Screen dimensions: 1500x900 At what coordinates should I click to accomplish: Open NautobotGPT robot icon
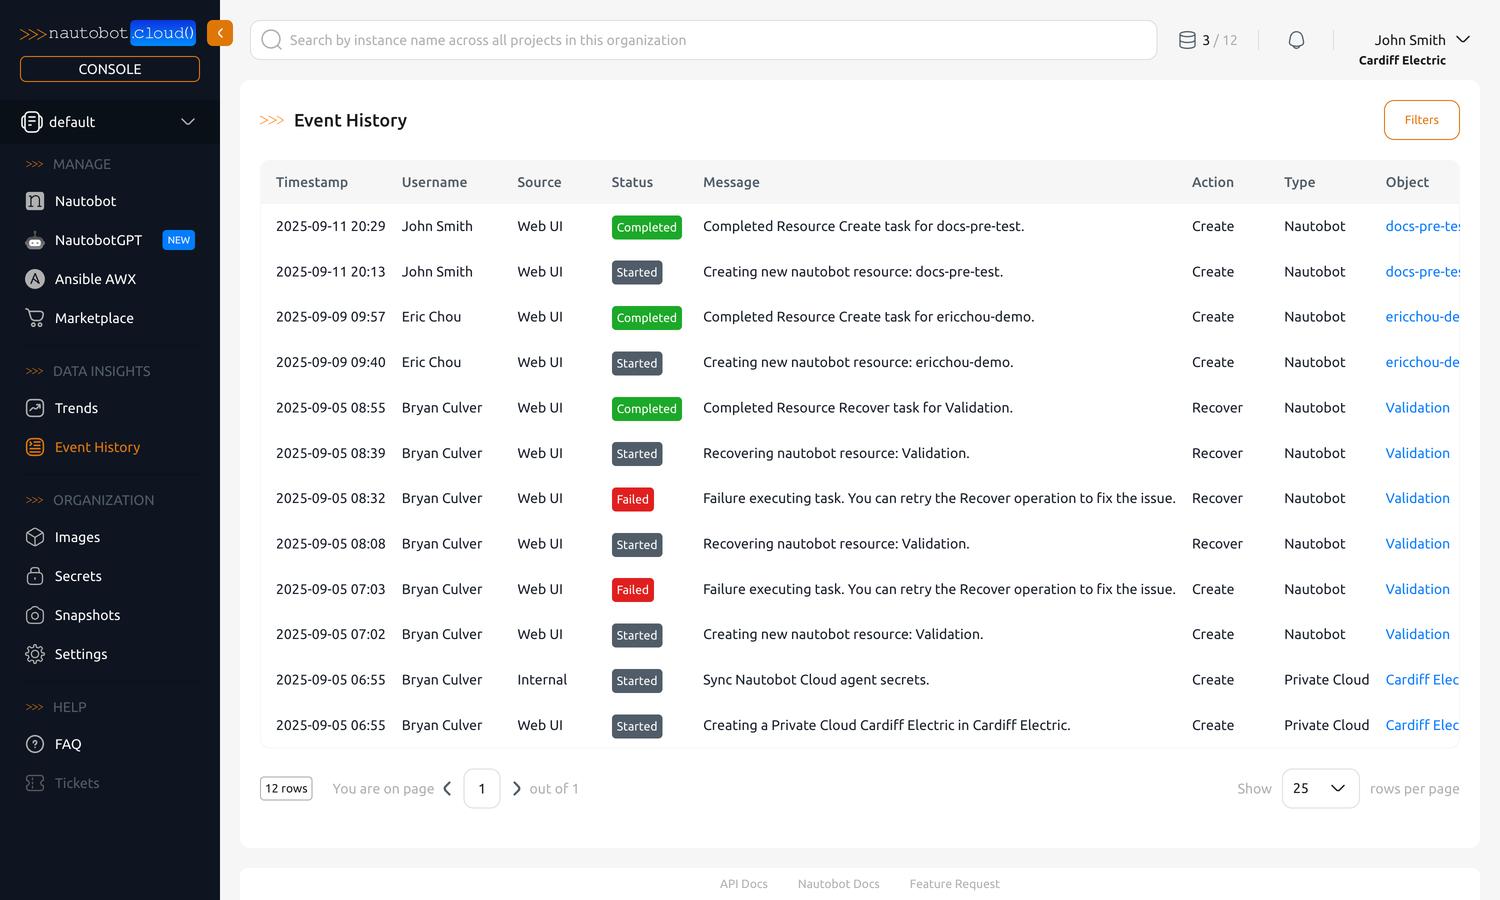(35, 240)
